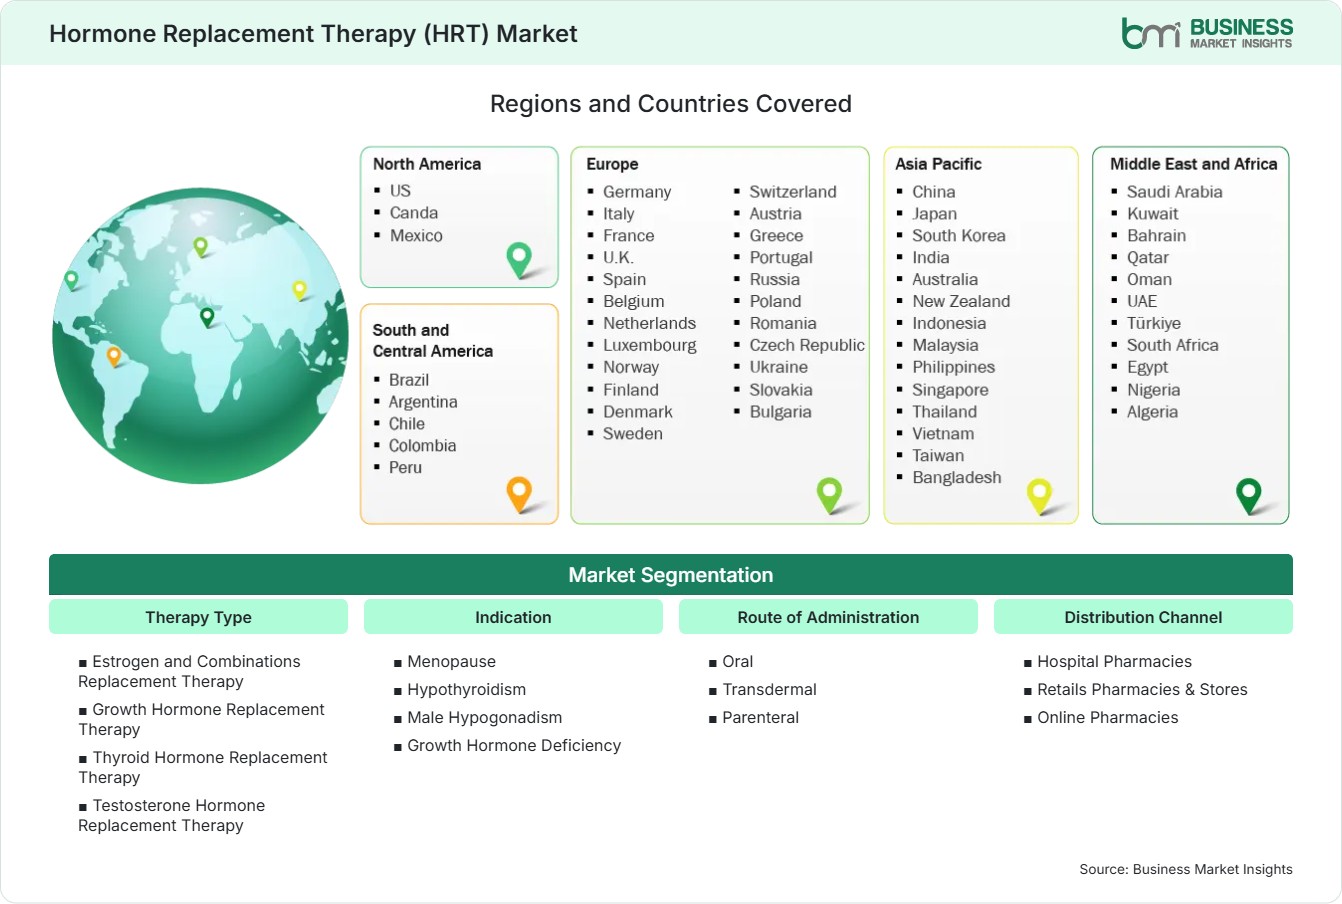Click the orange pin in South and Central America card
Viewport: 1342px width, 904px height.
point(519,494)
